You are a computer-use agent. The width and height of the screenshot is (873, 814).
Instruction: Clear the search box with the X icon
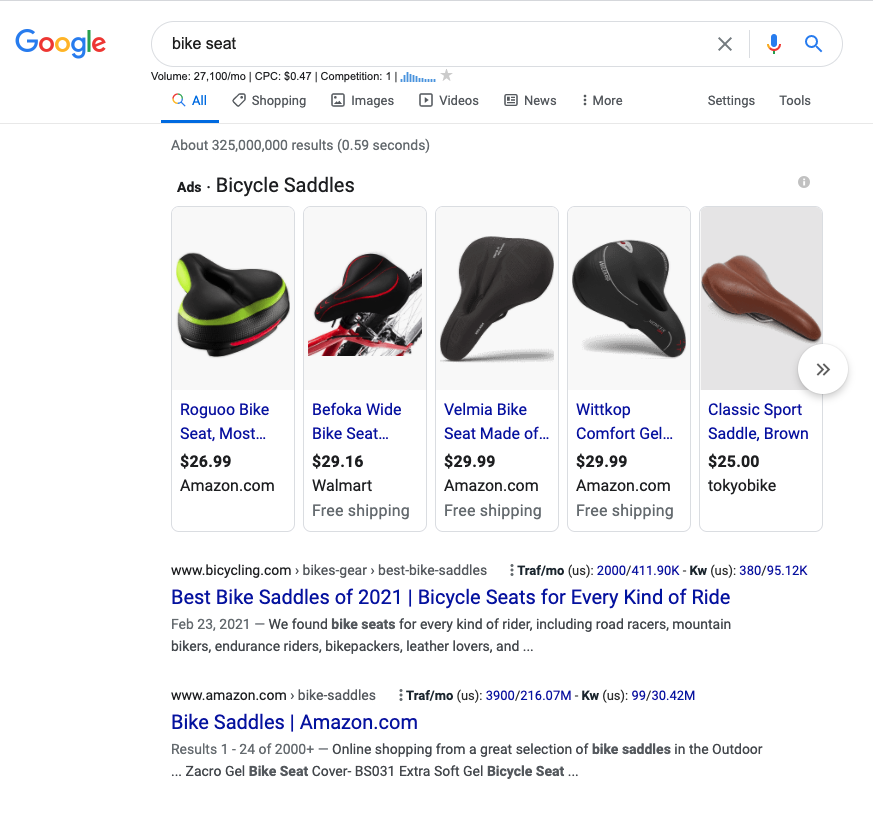pyautogui.click(x=724, y=44)
